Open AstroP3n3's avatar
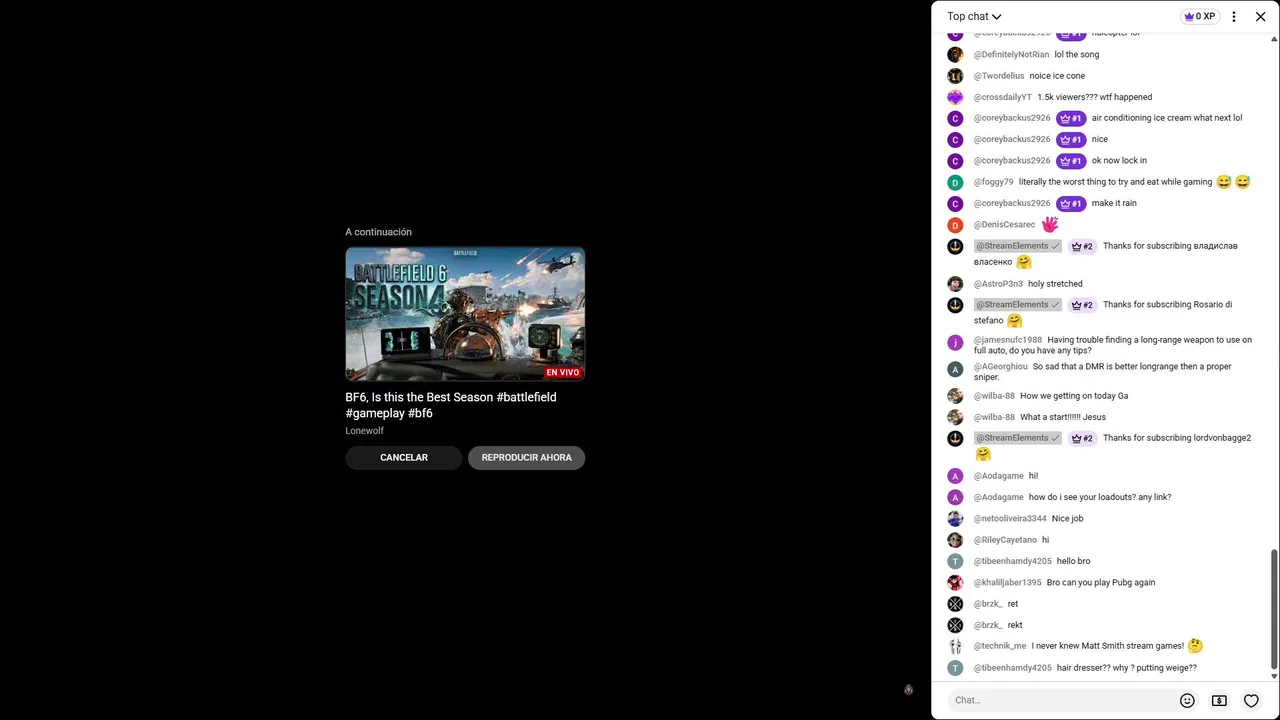 (x=955, y=284)
